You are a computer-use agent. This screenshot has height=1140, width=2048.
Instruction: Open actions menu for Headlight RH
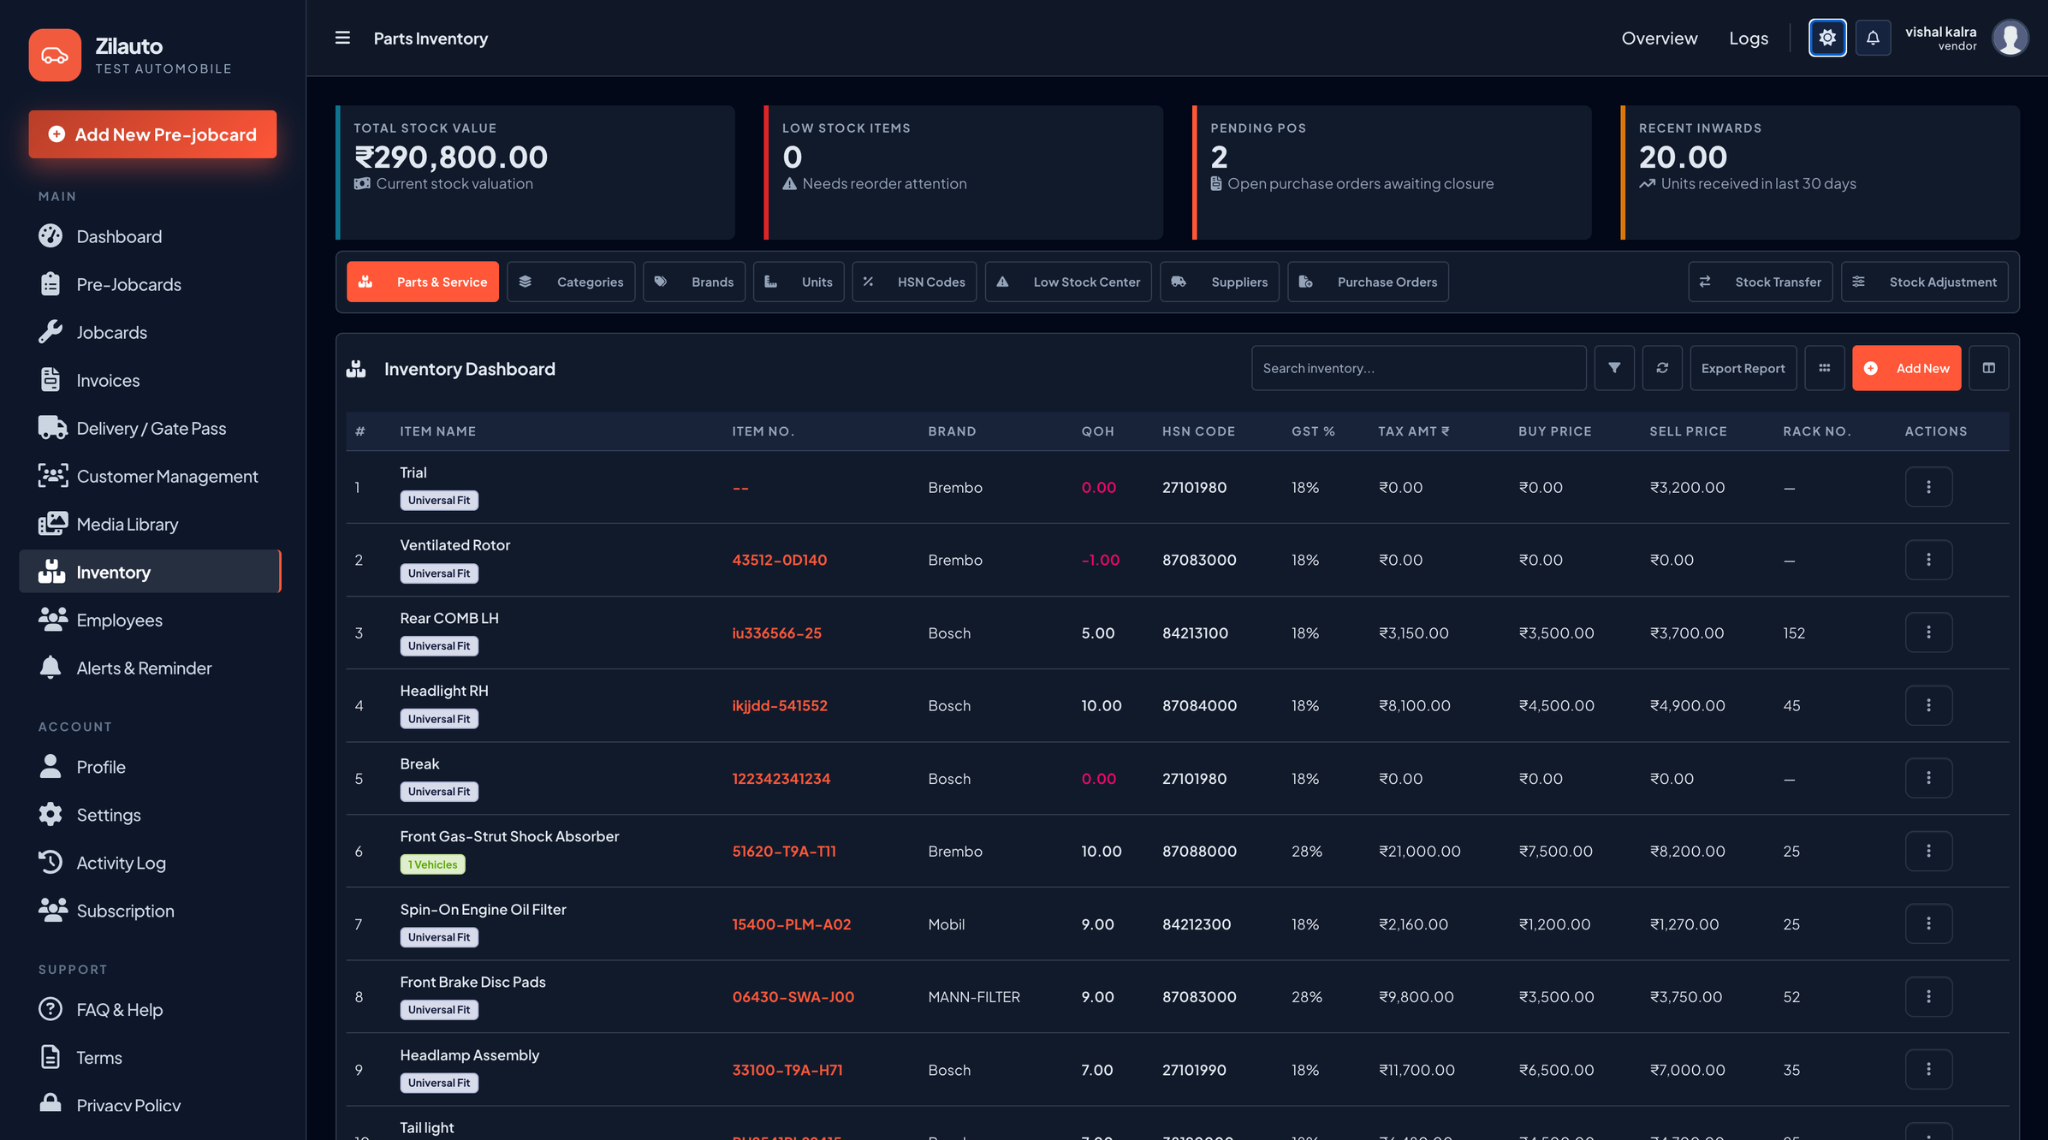point(1929,705)
